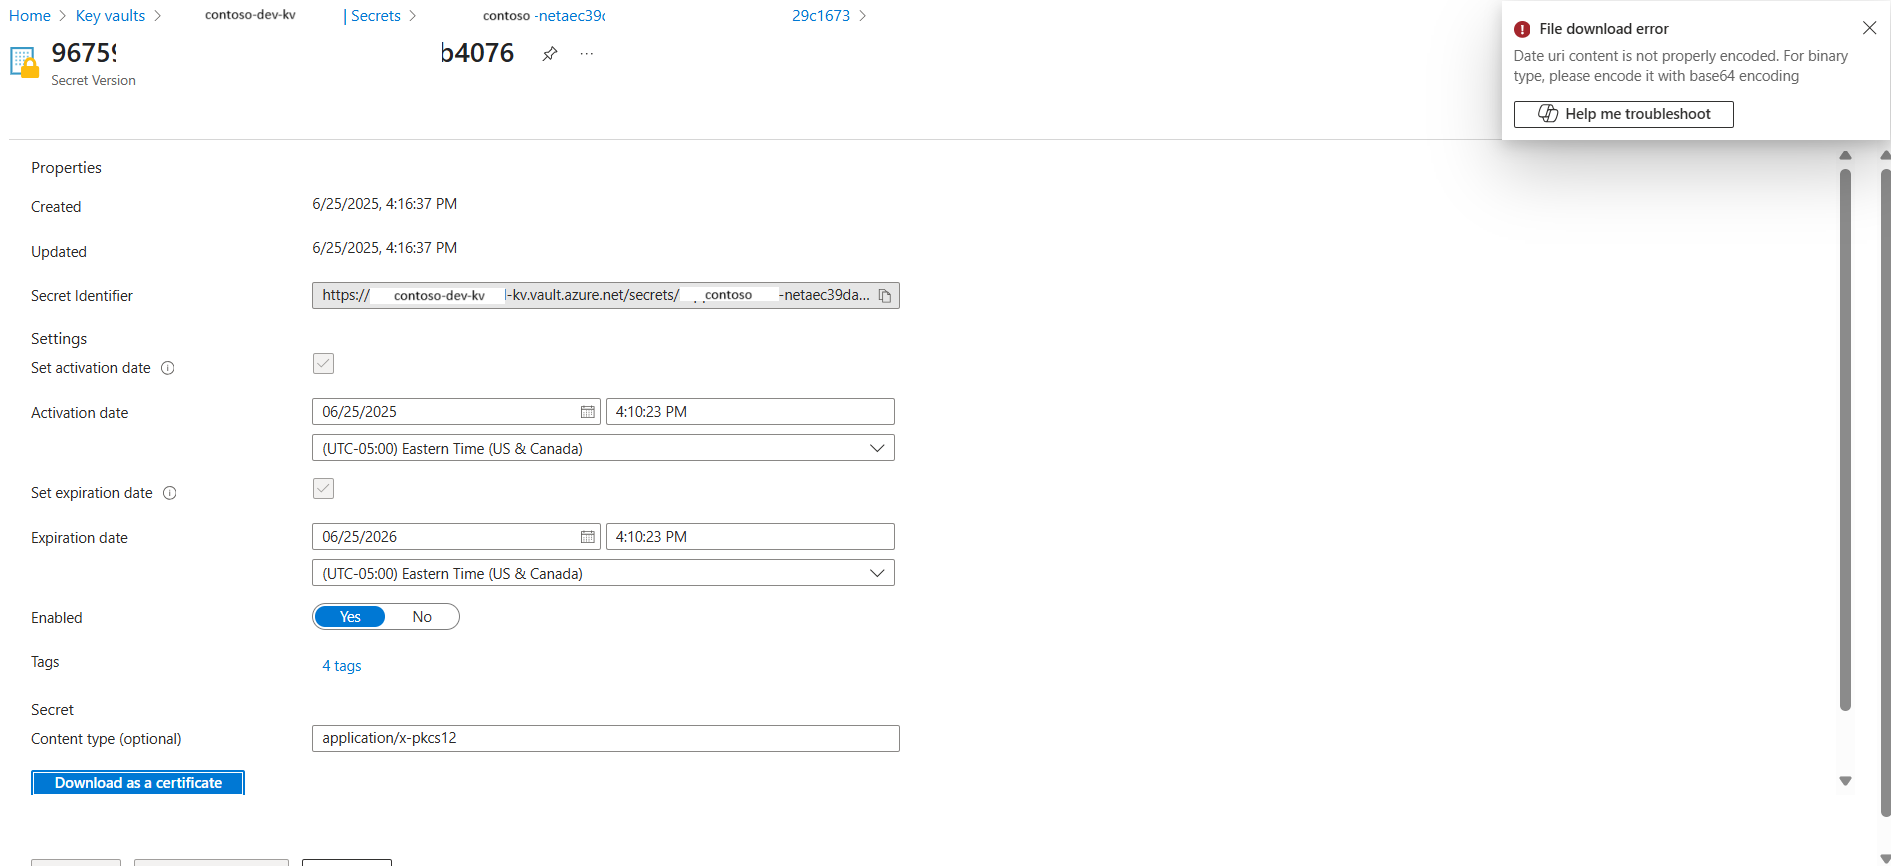Open the more options ellipsis menu
The height and width of the screenshot is (866, 1891).
587,54
